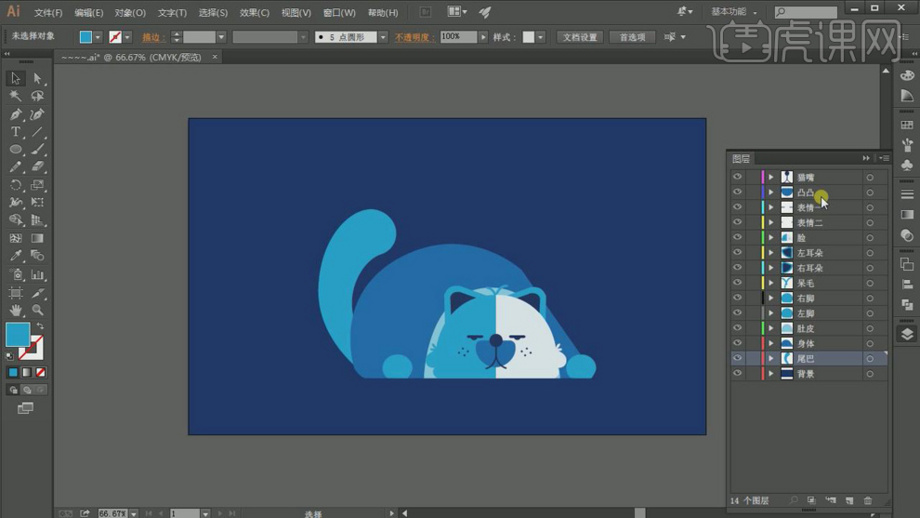The width and height of the screenshot is (920, 518).
Task: Click the delete layer trash icon
Action: 867,500
